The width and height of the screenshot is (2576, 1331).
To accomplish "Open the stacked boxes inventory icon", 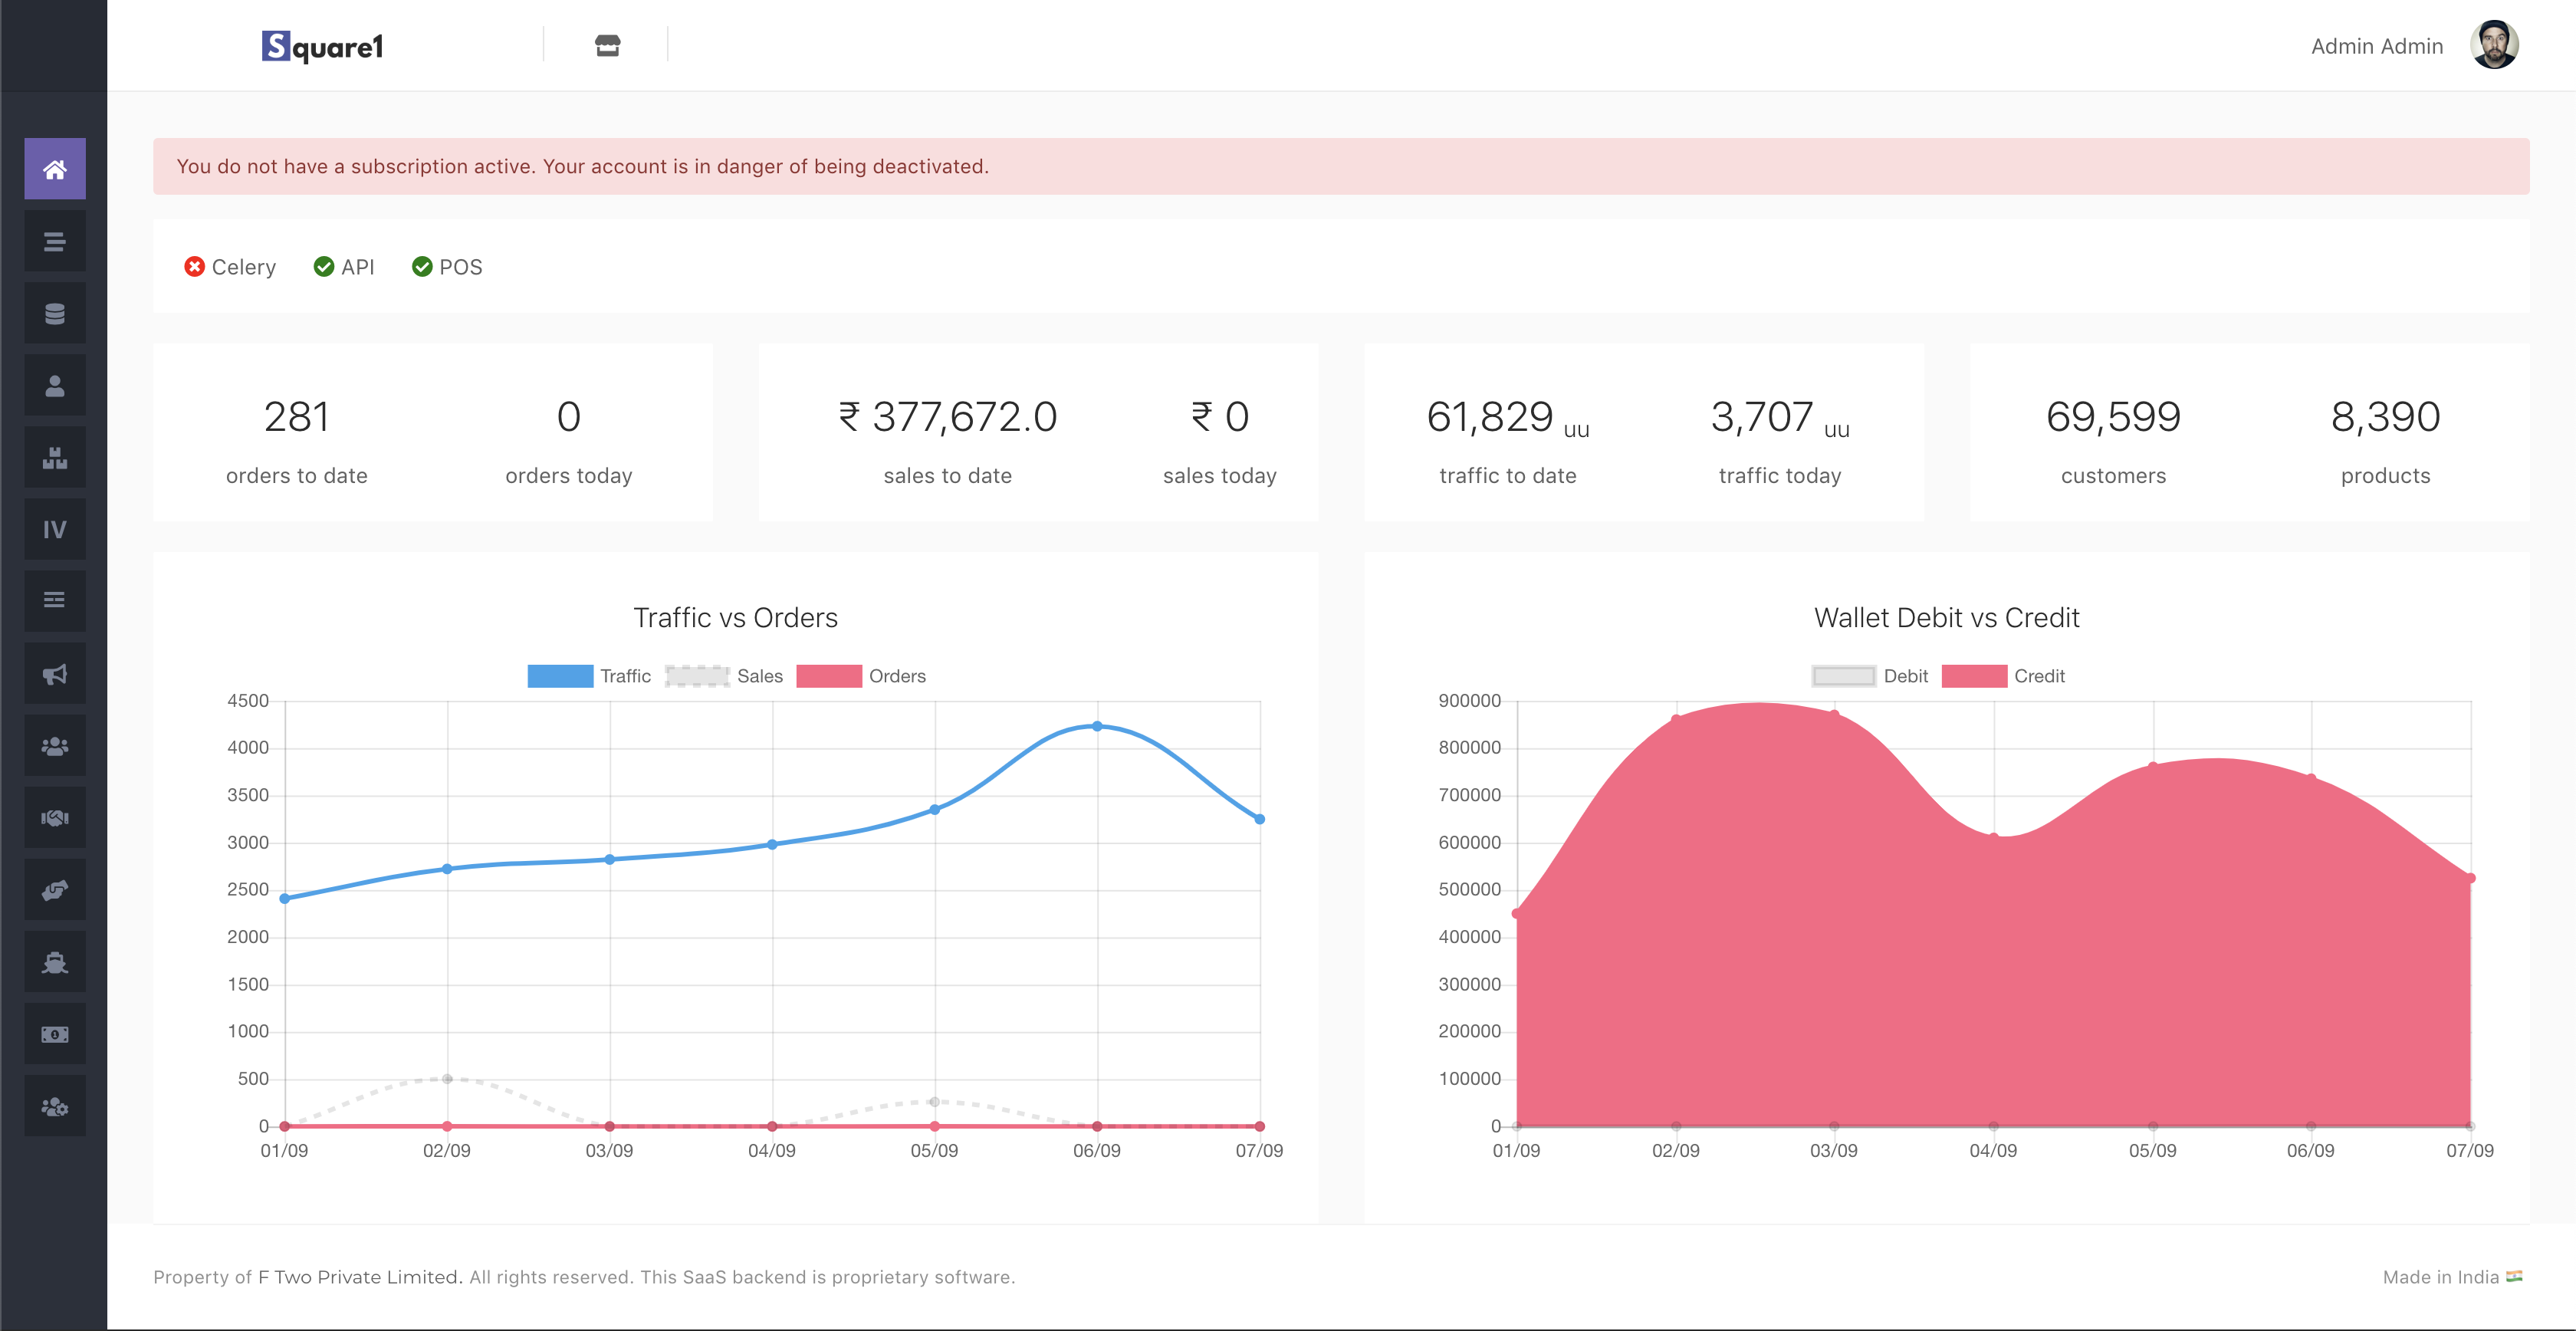I will pyautogui.click(x=55, y=458).
